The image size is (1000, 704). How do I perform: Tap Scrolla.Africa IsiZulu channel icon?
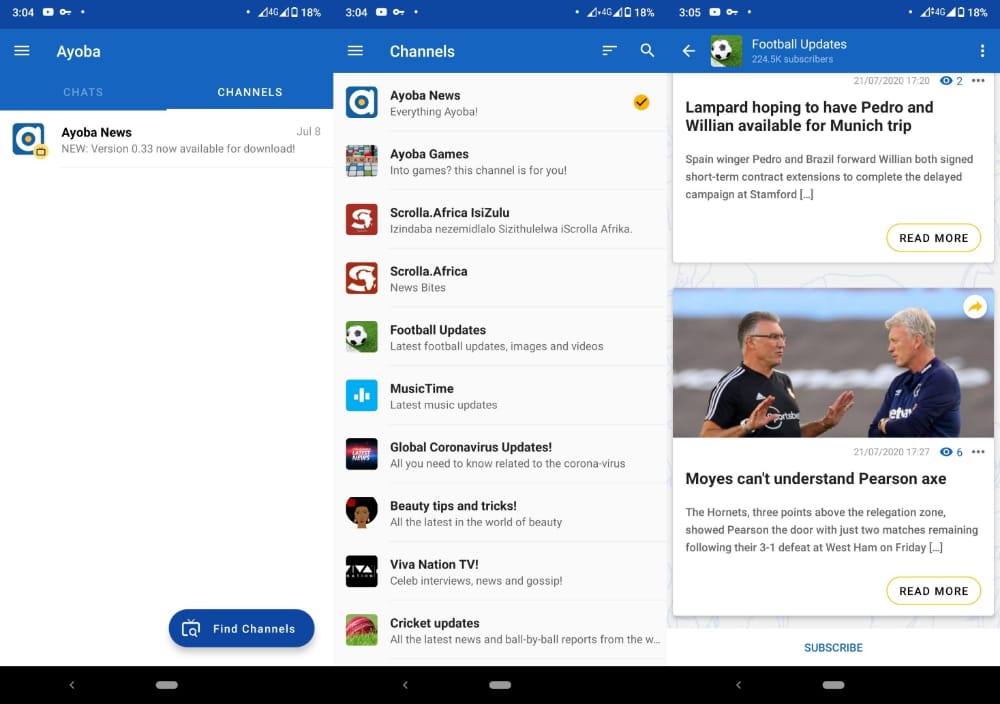coord(362,219)
